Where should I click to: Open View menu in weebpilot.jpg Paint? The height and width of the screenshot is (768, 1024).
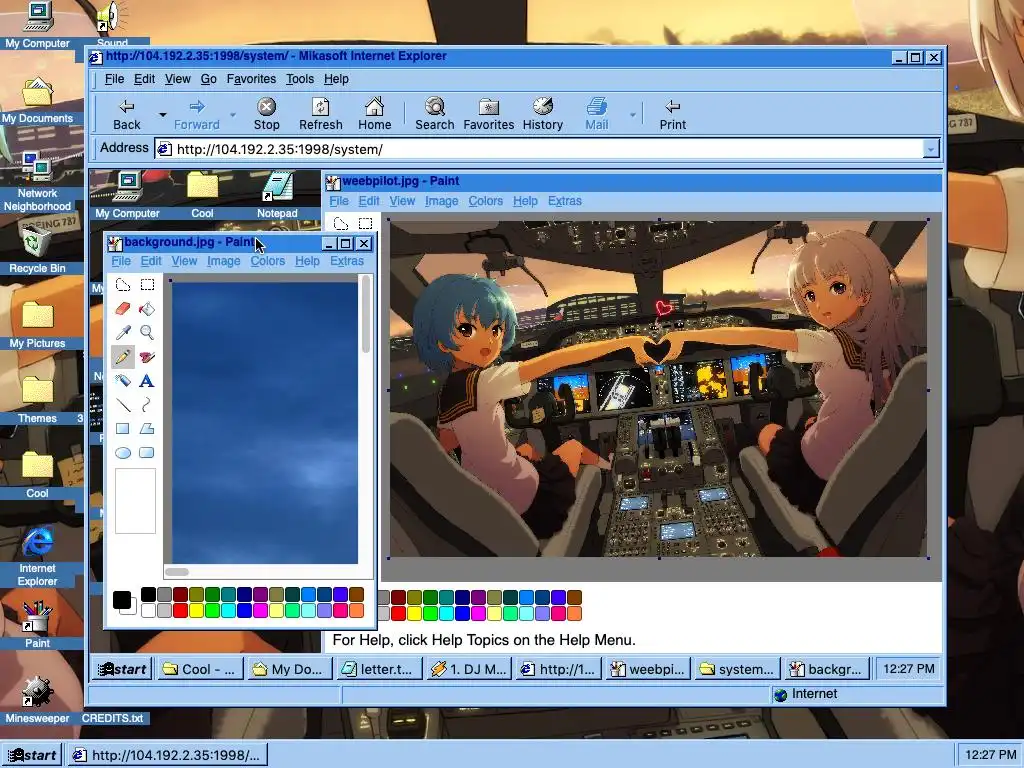pyautogui.click(x=402, y=201)
